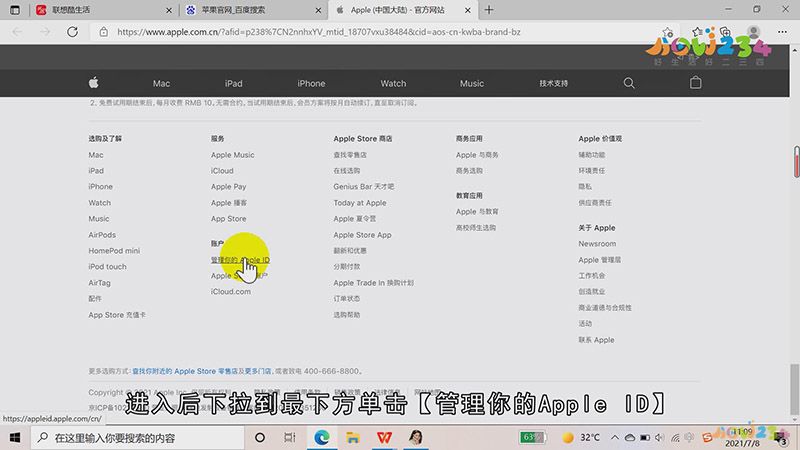Open Apple Trade In 换购计划 link
The image size is (800, 450).
[373, 283]
